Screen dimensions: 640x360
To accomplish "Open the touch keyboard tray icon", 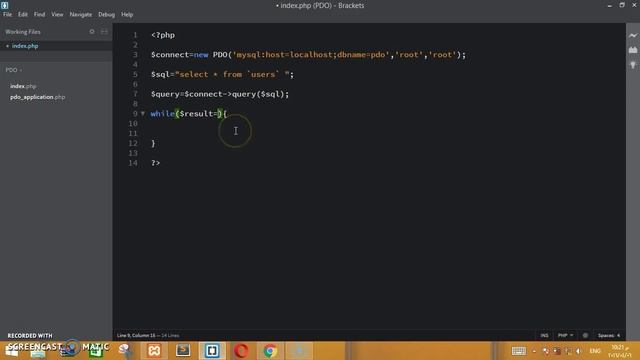I will tap(519, 351).
